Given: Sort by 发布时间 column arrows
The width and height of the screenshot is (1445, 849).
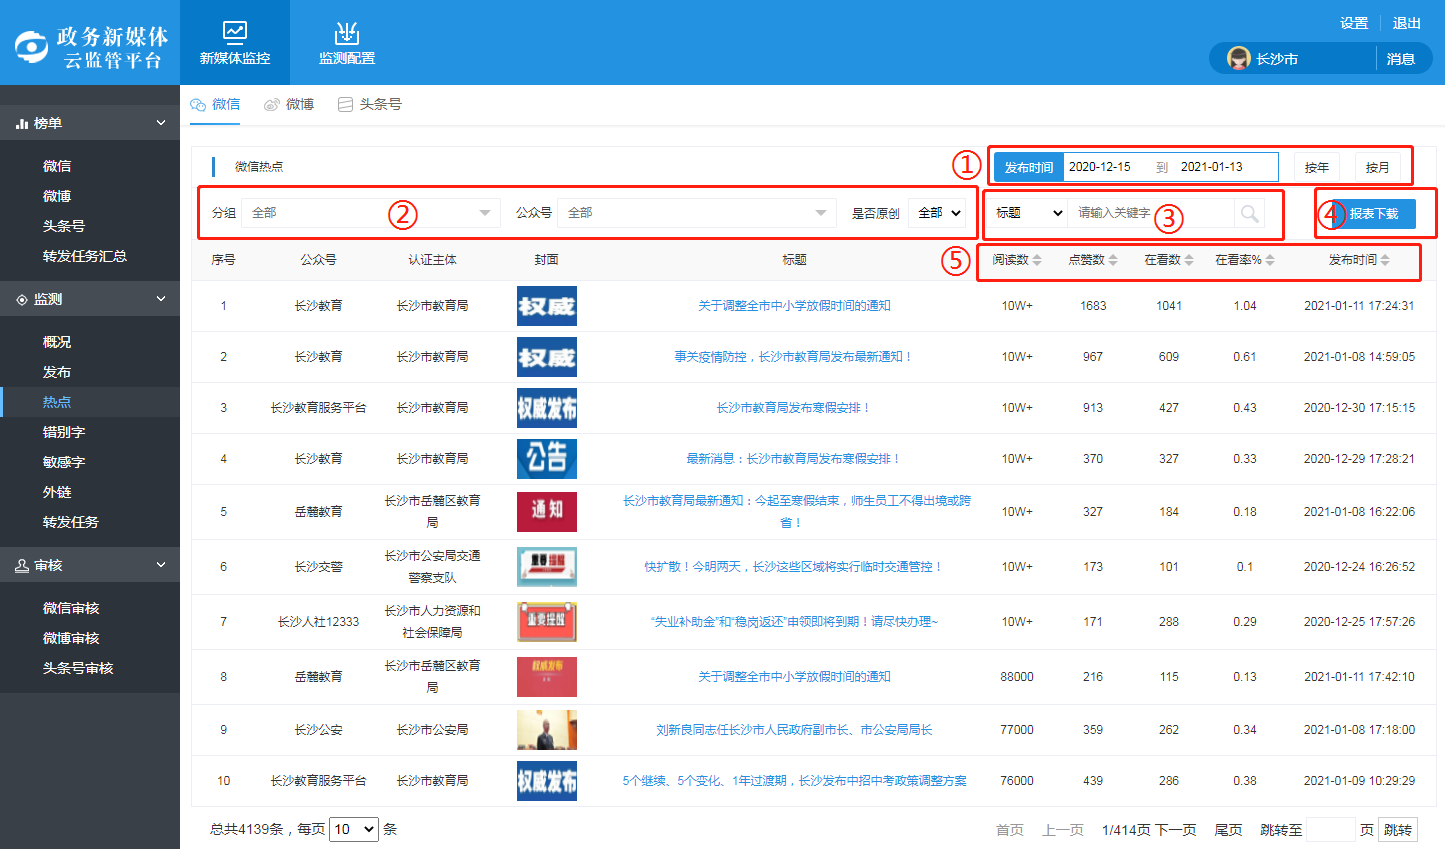Looking at the screenshot, I should click(1385, 260).
